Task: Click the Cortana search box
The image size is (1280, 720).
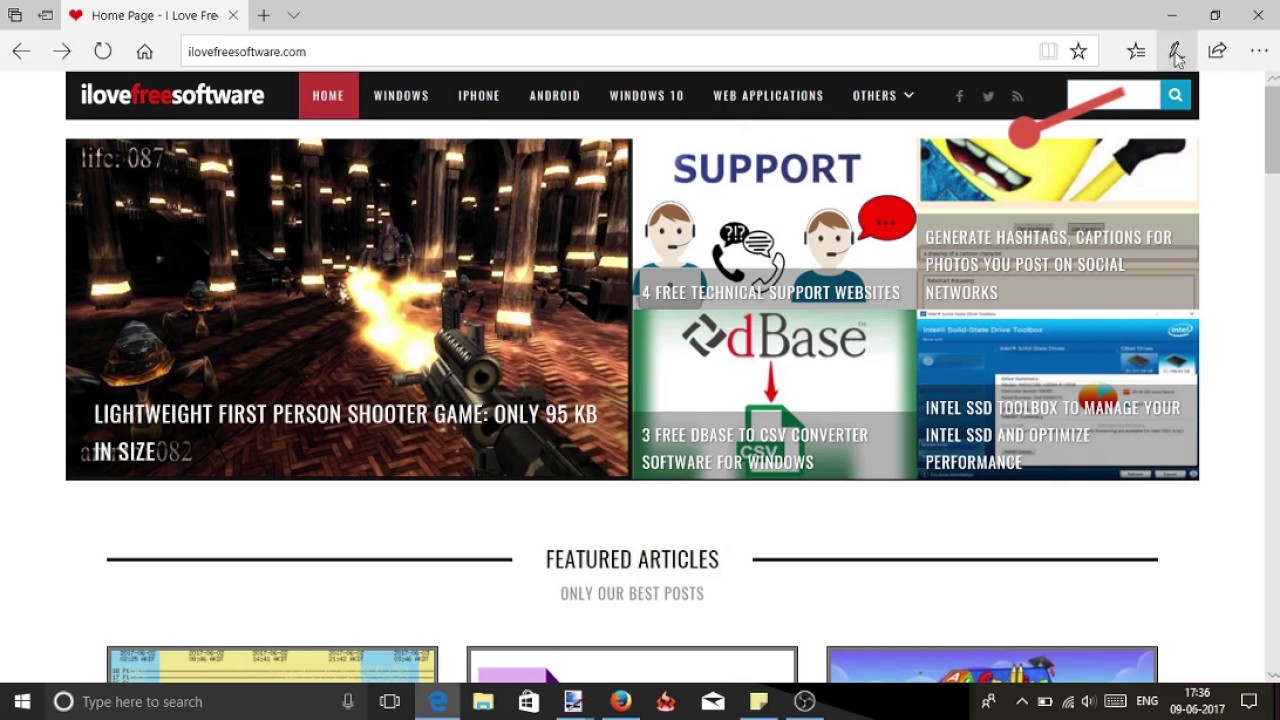Action: (205, 701)
